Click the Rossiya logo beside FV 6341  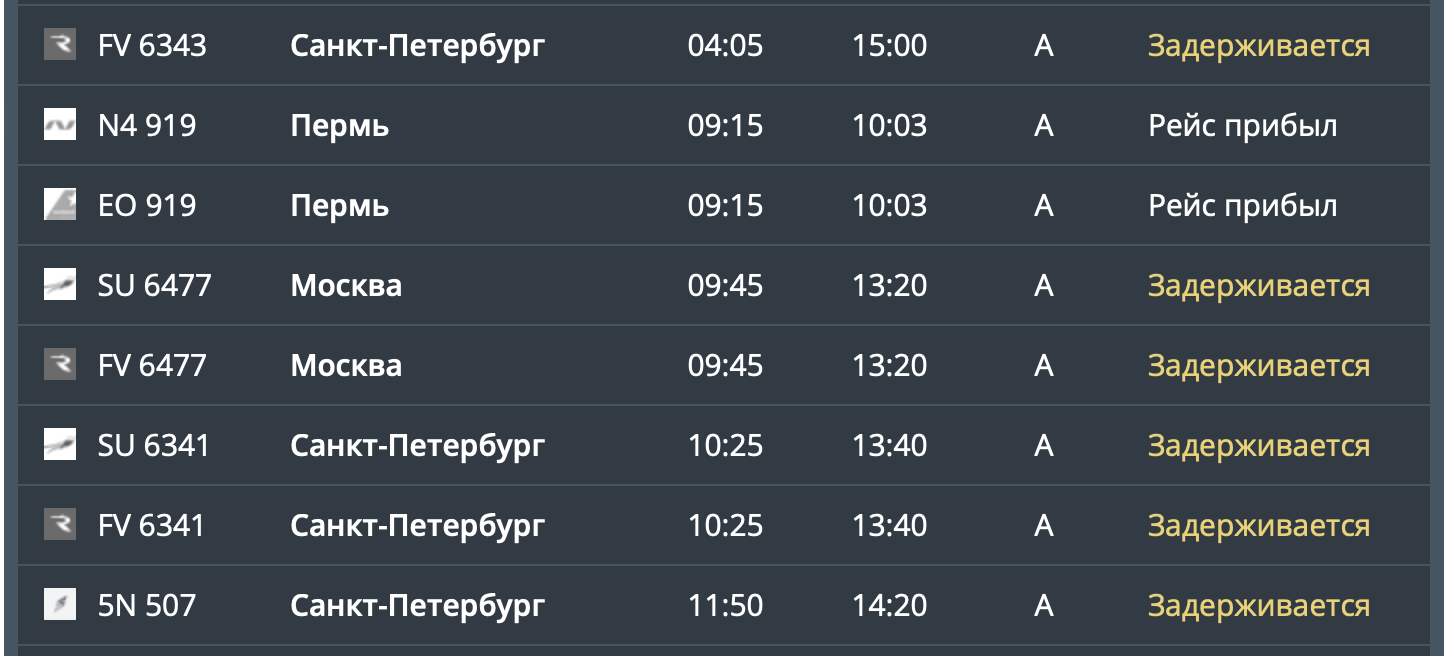(60, 525)
